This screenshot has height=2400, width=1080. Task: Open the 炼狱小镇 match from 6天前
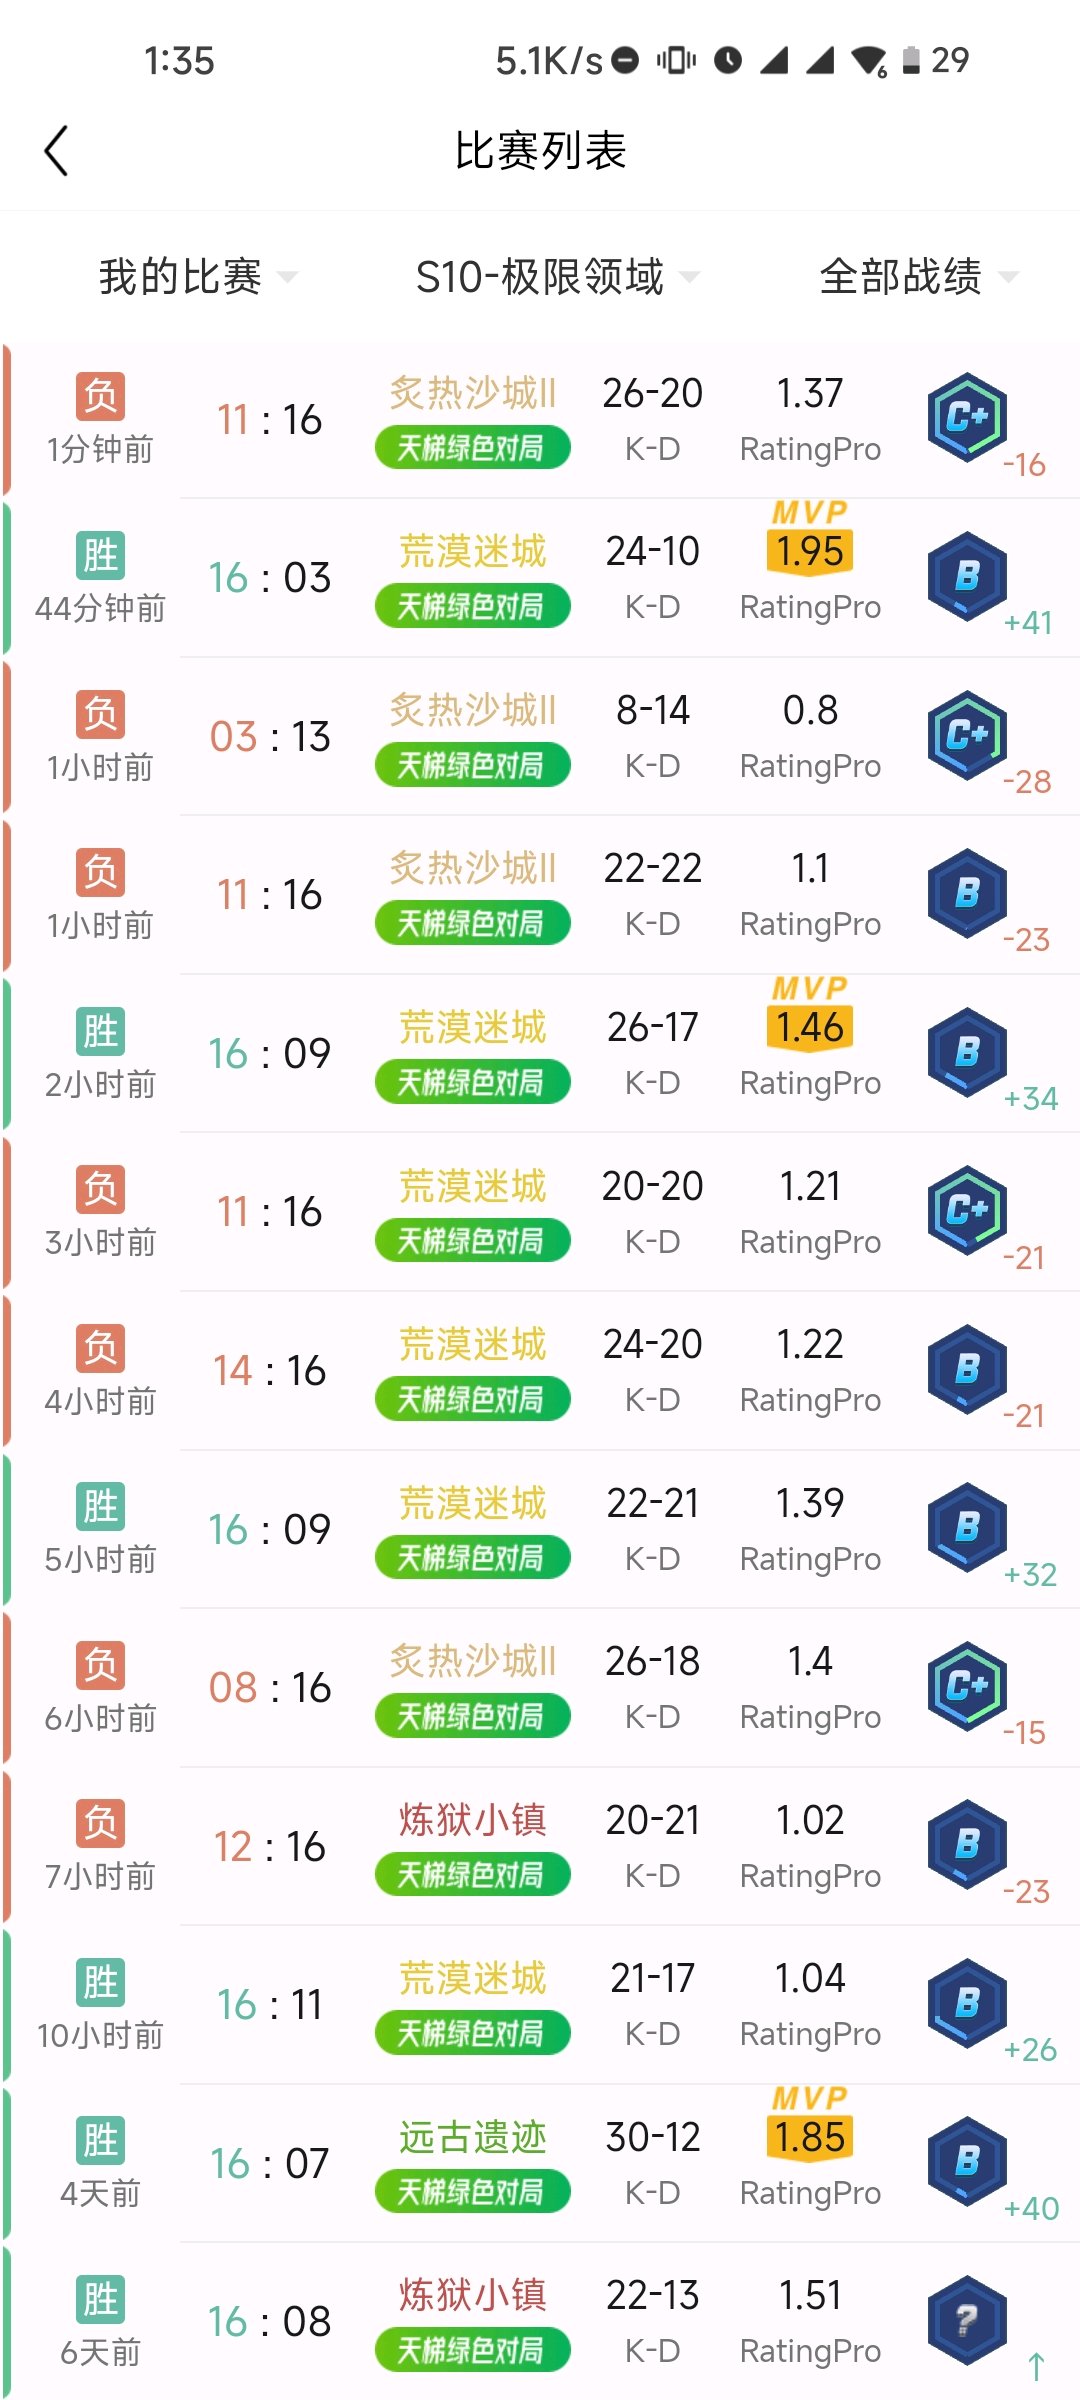pyautogui.click(x=540, y=2322)
